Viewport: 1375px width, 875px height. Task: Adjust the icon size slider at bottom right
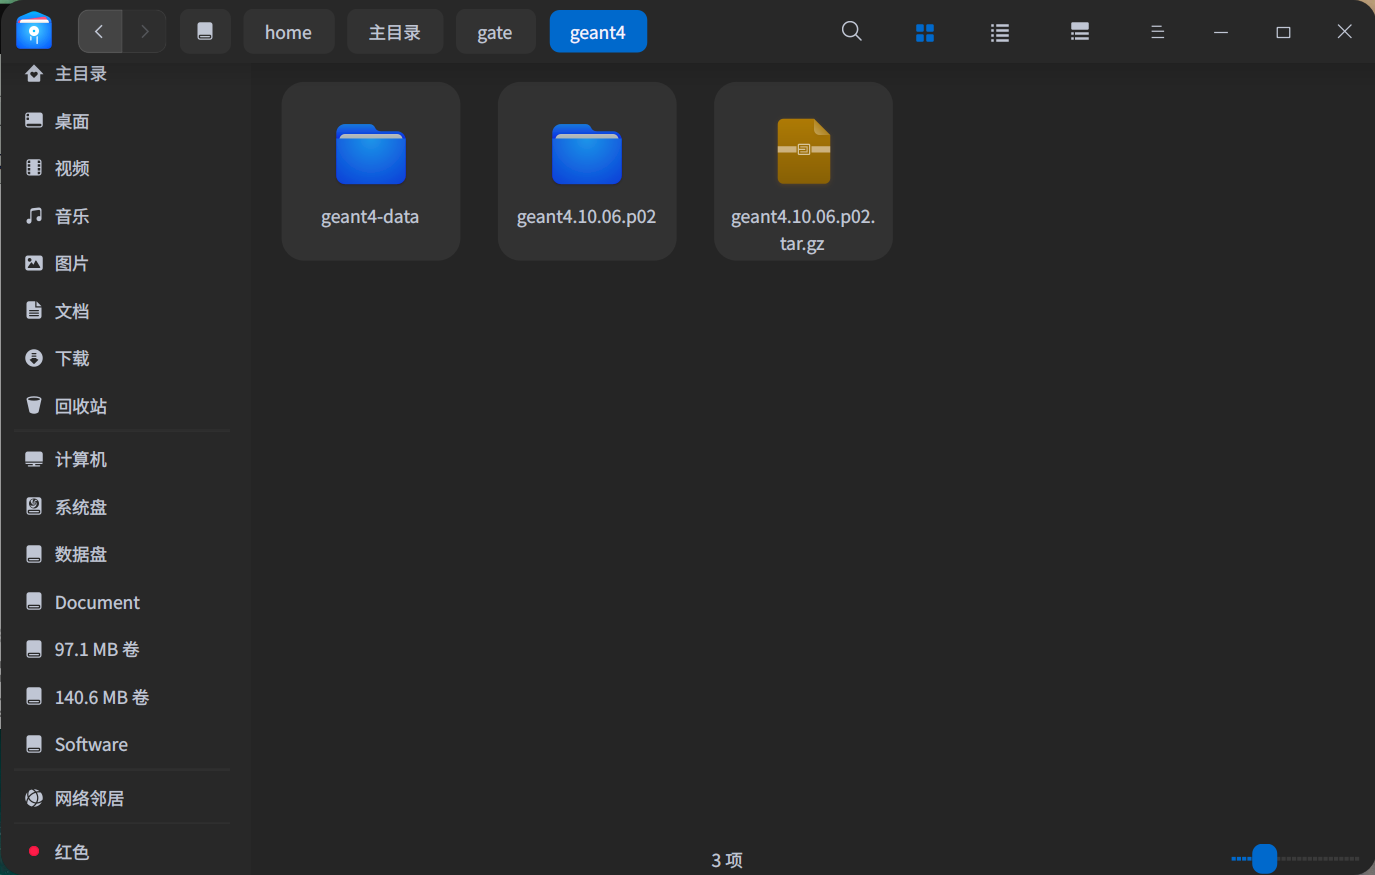[x=1264, y=858]
